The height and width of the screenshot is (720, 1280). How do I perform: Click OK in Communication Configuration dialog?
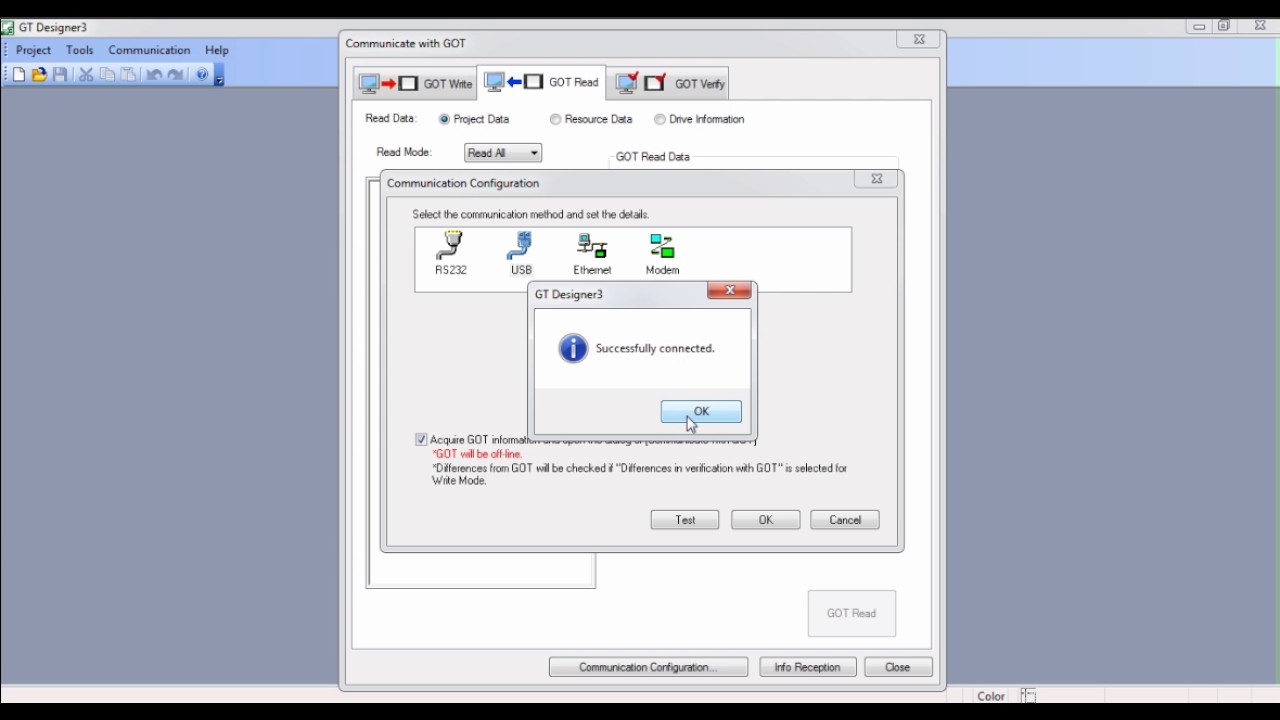766,520
